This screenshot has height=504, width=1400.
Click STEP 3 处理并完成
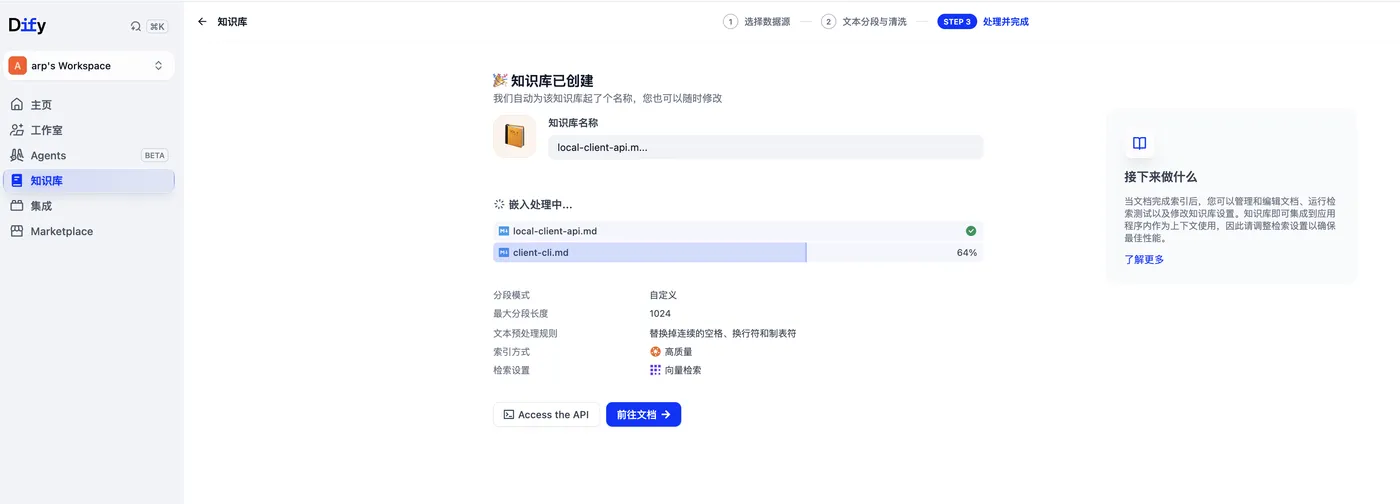click(x=983, y=21)
